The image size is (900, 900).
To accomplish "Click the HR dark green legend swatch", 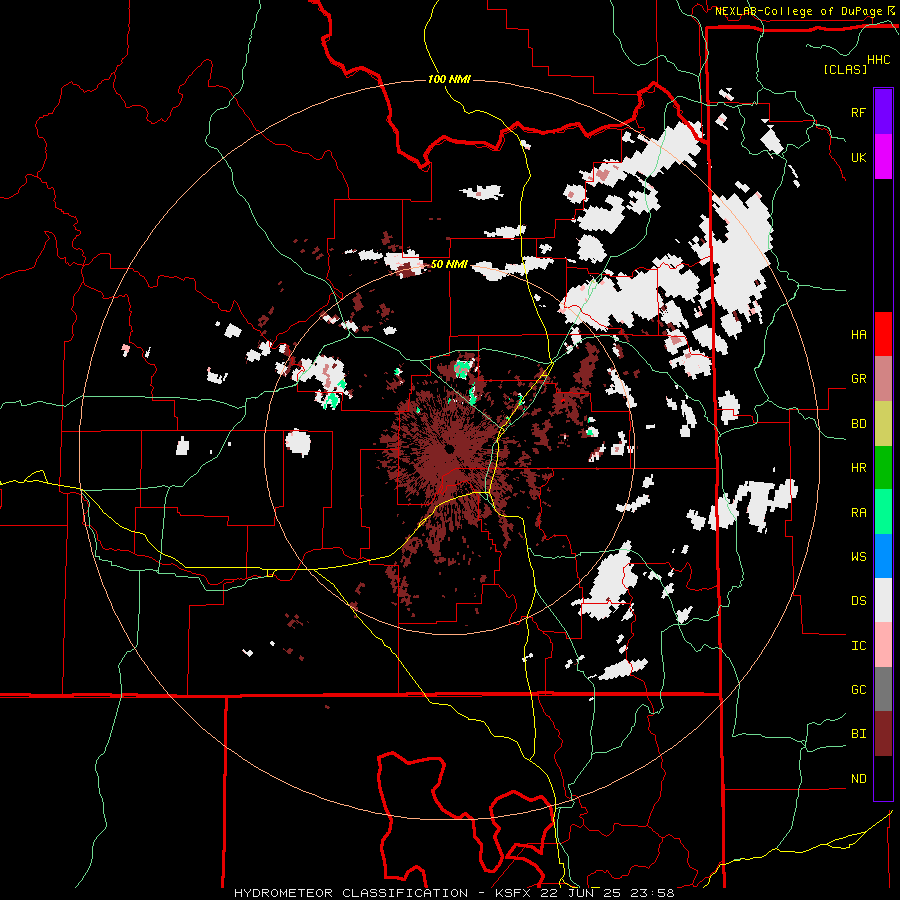I will point(883,467).
